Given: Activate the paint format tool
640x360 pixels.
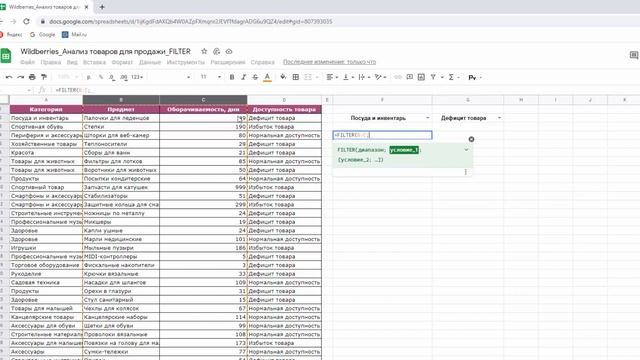Looking at the screenshot, I should click(x=44, y=77).
